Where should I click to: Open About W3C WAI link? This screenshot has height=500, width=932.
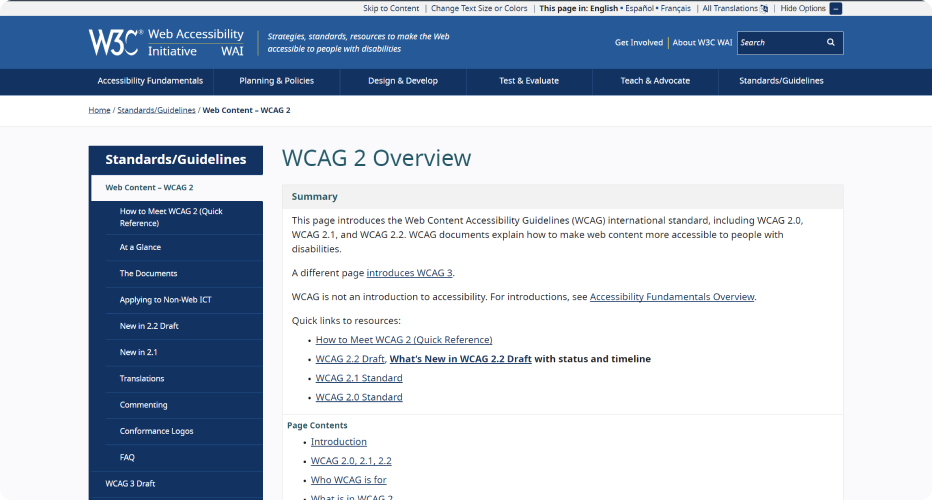click(702, 42)
